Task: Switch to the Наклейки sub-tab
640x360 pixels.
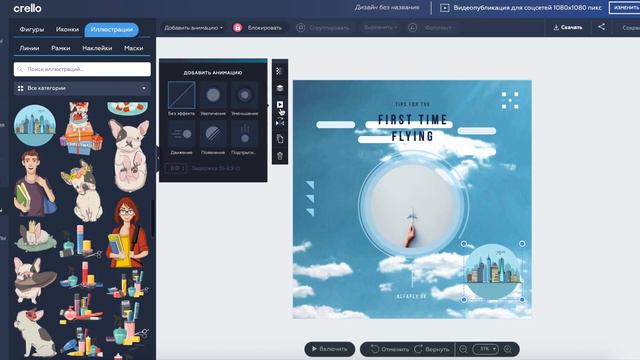Action: pos(97,48)
